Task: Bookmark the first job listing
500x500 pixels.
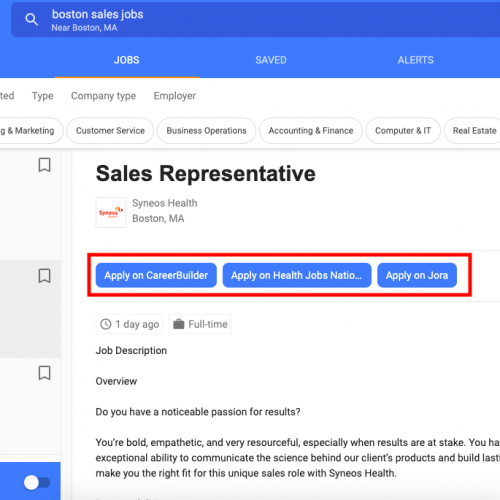Action: tap(44, 165)
